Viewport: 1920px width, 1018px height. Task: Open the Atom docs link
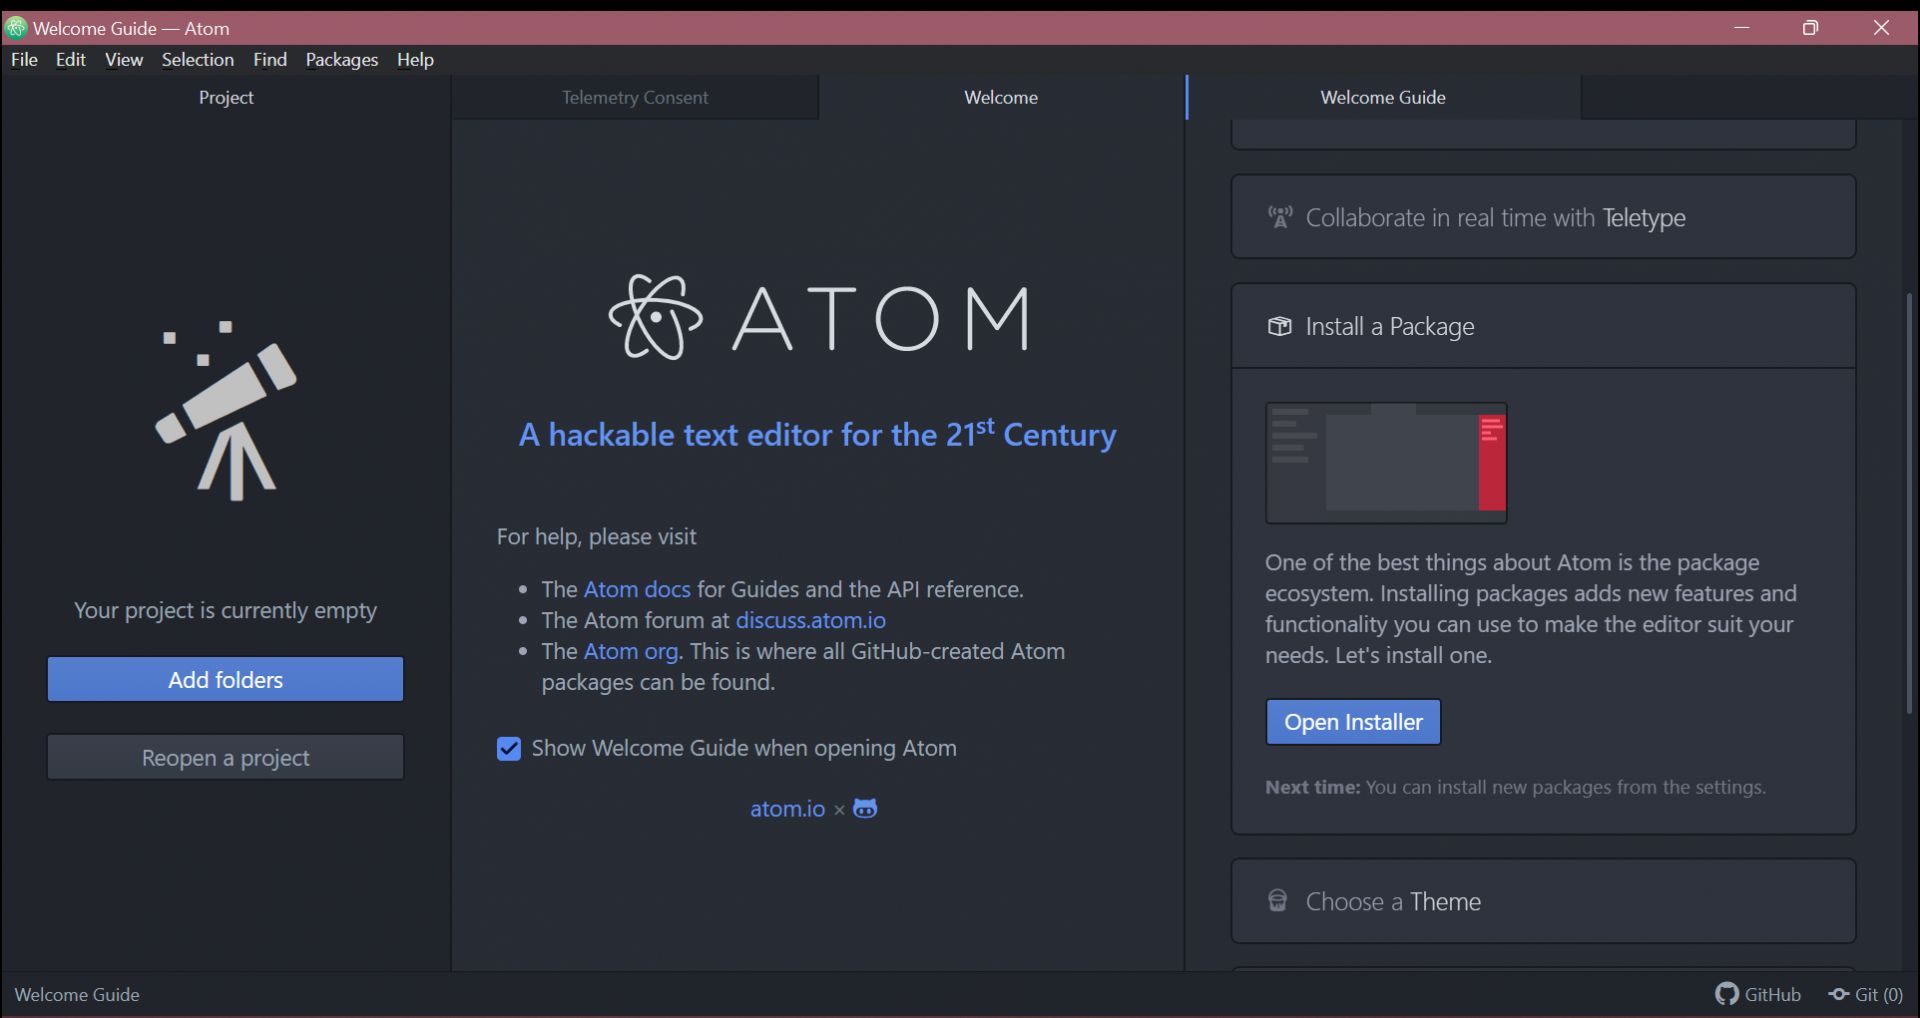pos(637,590)
